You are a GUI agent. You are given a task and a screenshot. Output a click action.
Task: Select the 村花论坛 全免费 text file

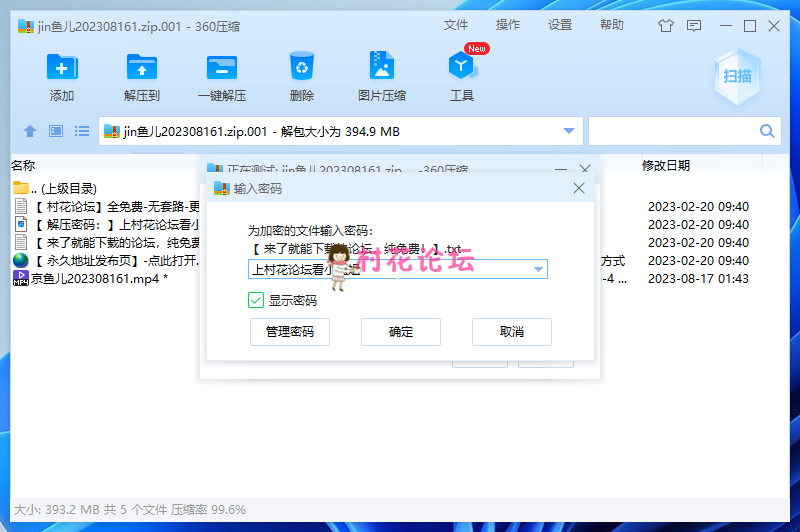[x=105, y=207]
